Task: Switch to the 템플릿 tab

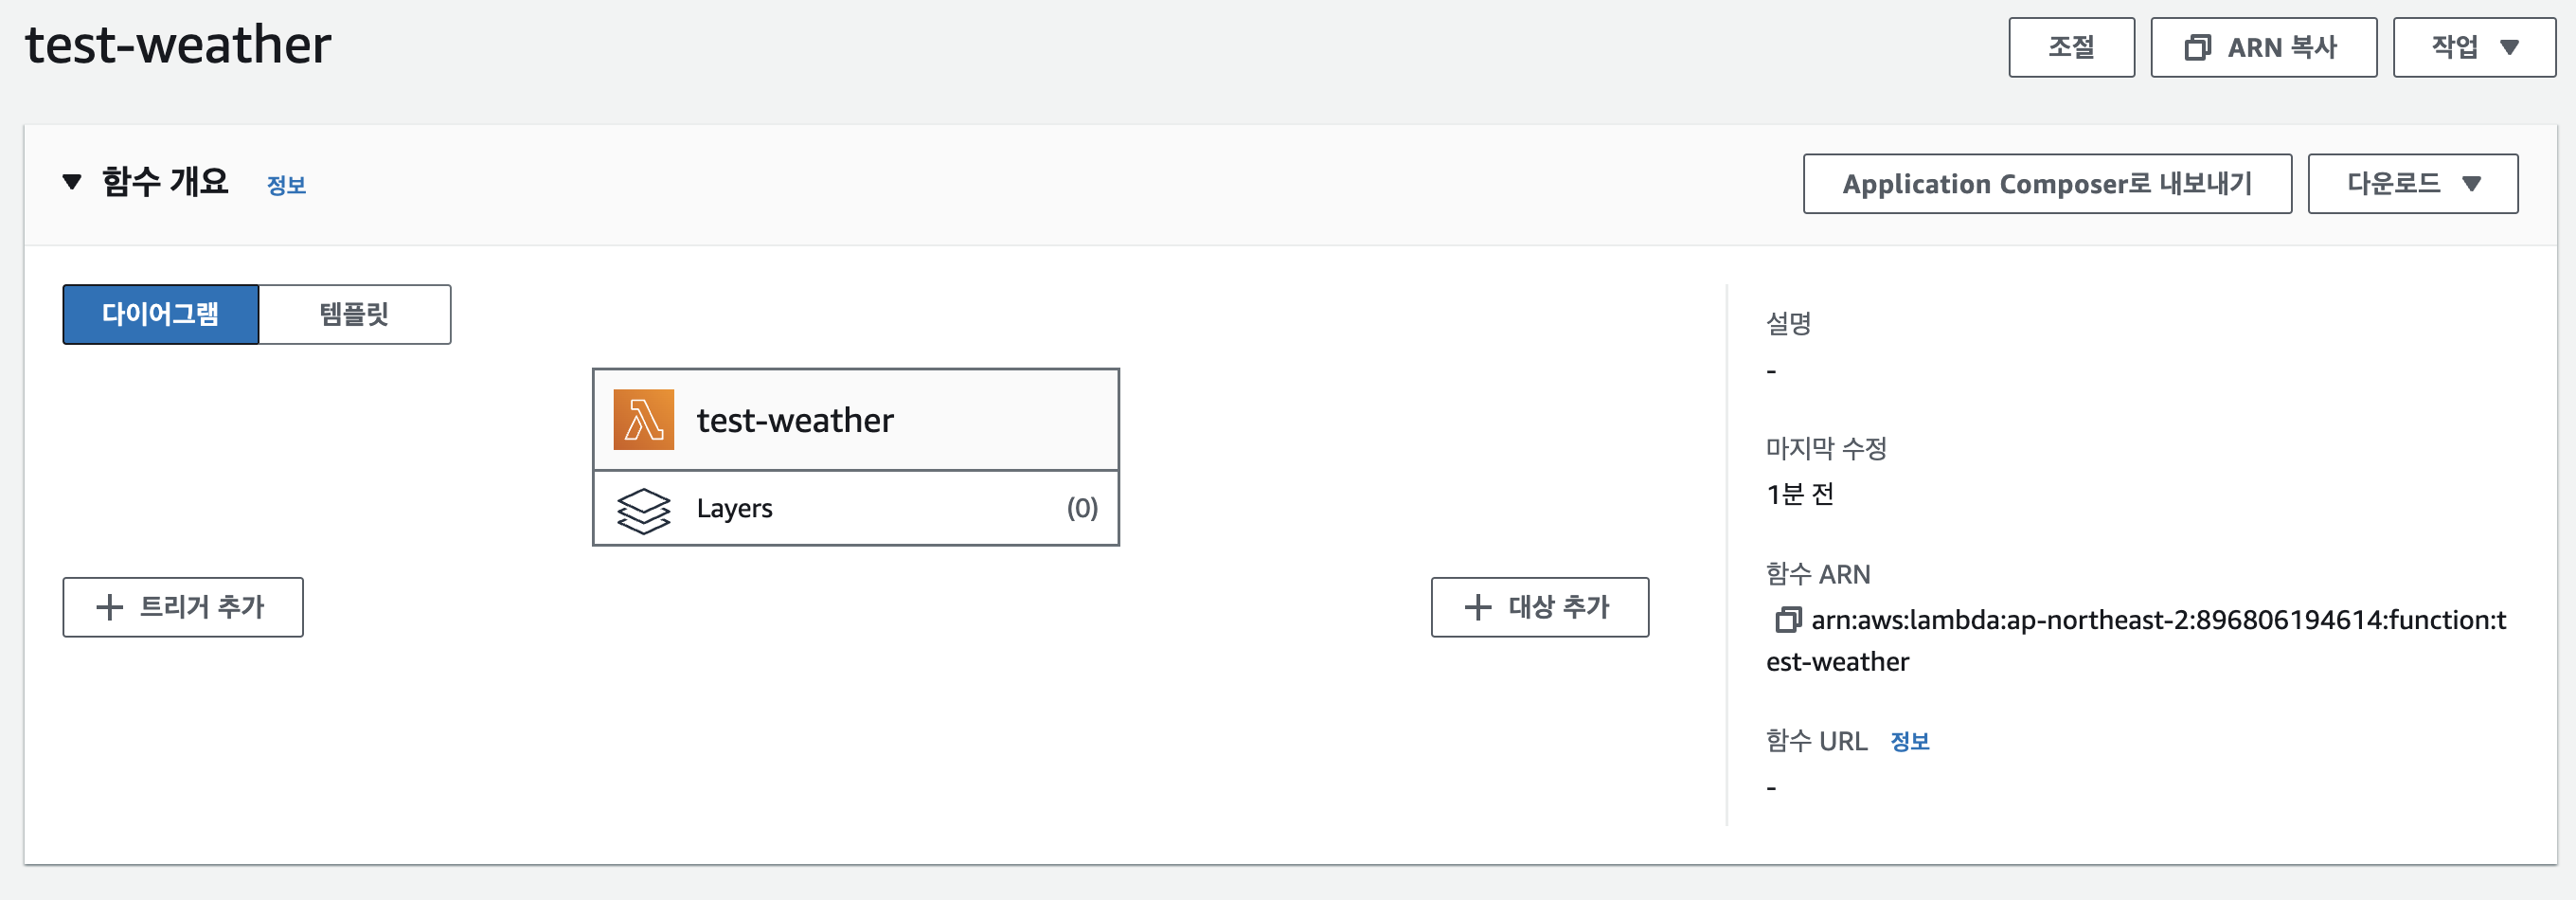Action: pos(355,314)
